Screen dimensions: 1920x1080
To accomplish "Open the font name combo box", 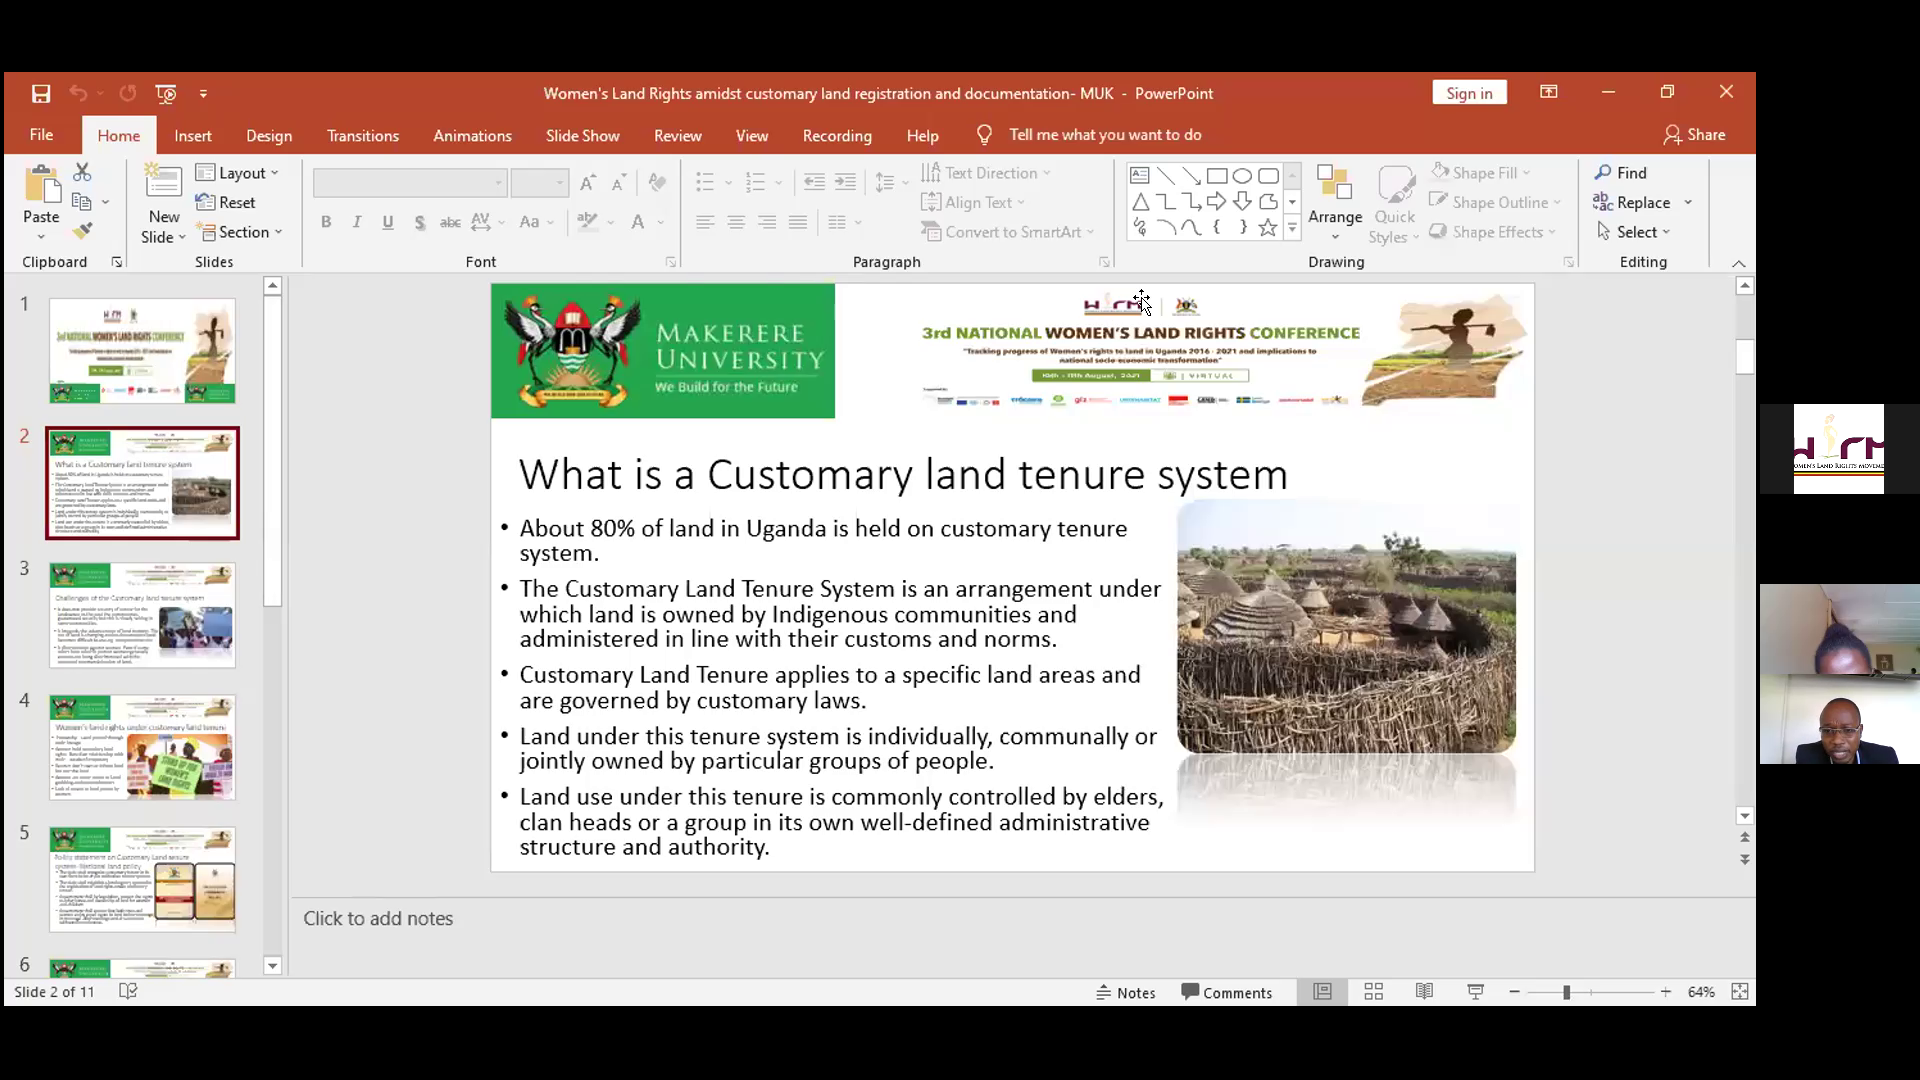I will [410, 183].
